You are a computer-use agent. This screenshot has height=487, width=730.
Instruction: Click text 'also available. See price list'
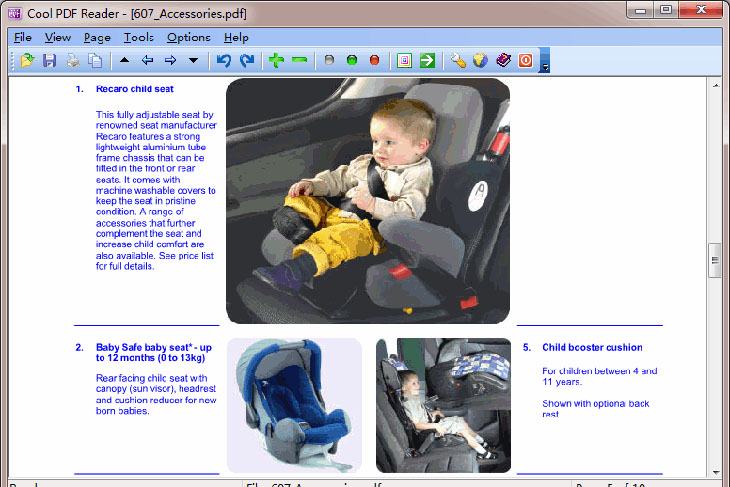[155, 256]
